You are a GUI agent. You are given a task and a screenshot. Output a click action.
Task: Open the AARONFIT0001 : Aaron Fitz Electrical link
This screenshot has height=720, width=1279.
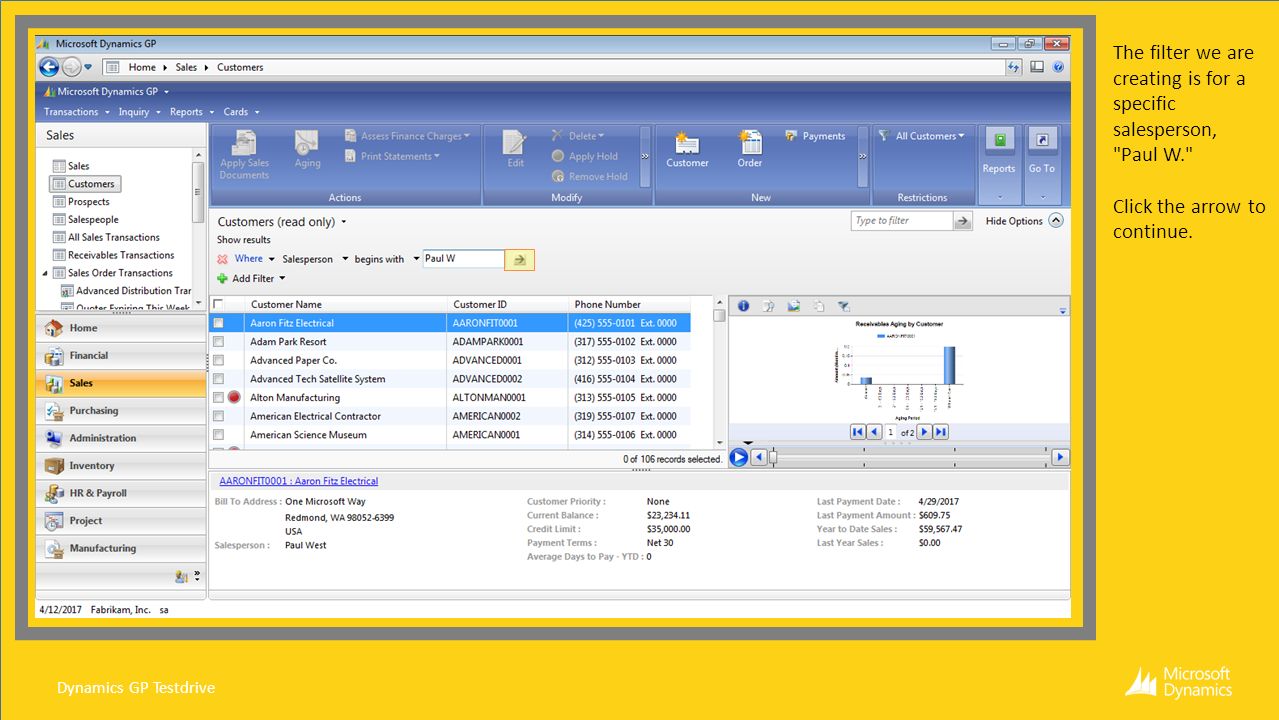[299, 481]
